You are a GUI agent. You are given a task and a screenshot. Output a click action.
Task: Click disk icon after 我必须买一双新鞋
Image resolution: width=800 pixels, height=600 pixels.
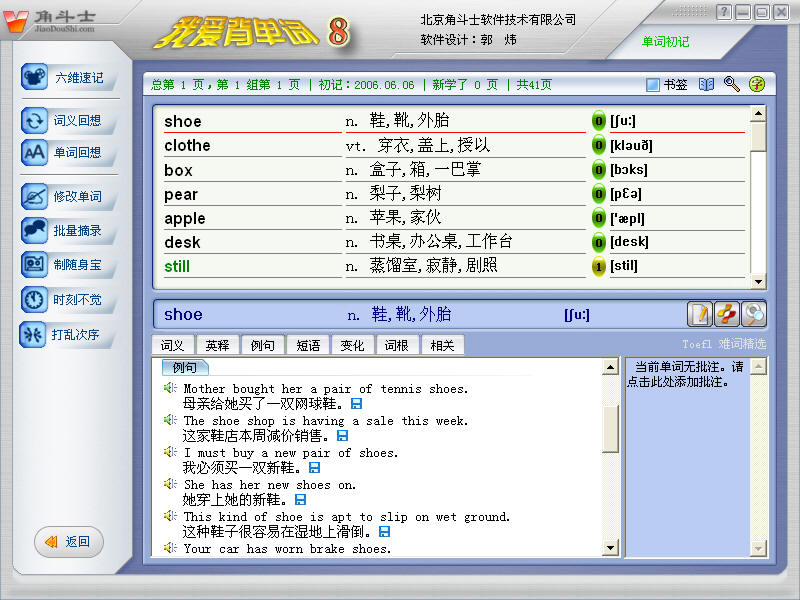point(315,468)
